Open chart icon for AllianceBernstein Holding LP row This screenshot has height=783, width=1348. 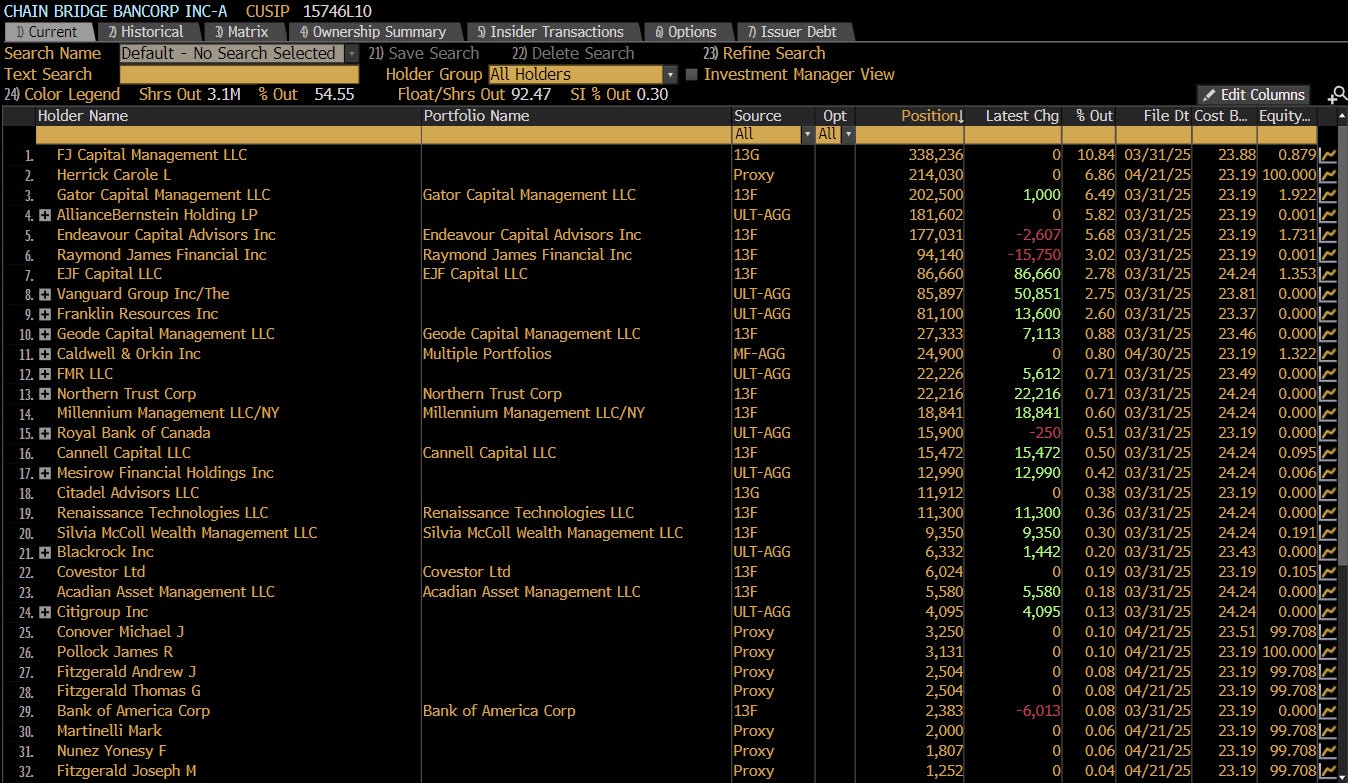(1328, 215)
